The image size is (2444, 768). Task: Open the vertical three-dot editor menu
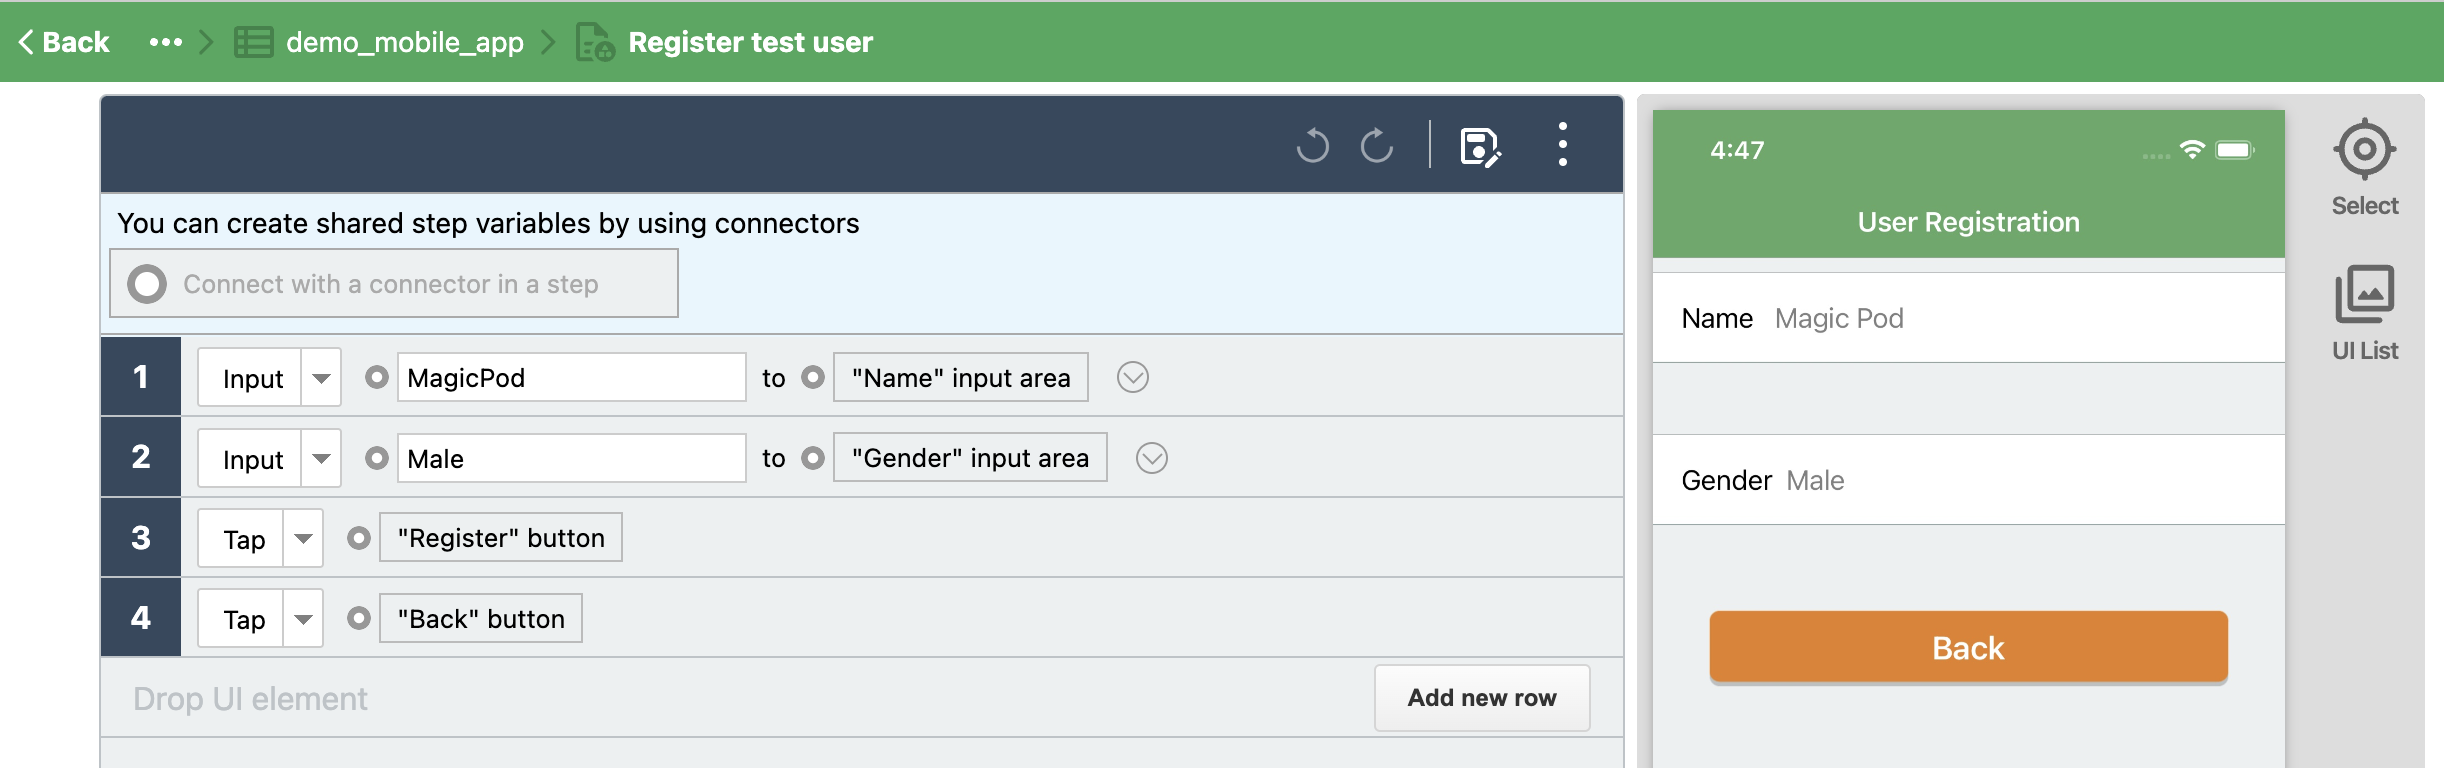[x=1562, y=145]
